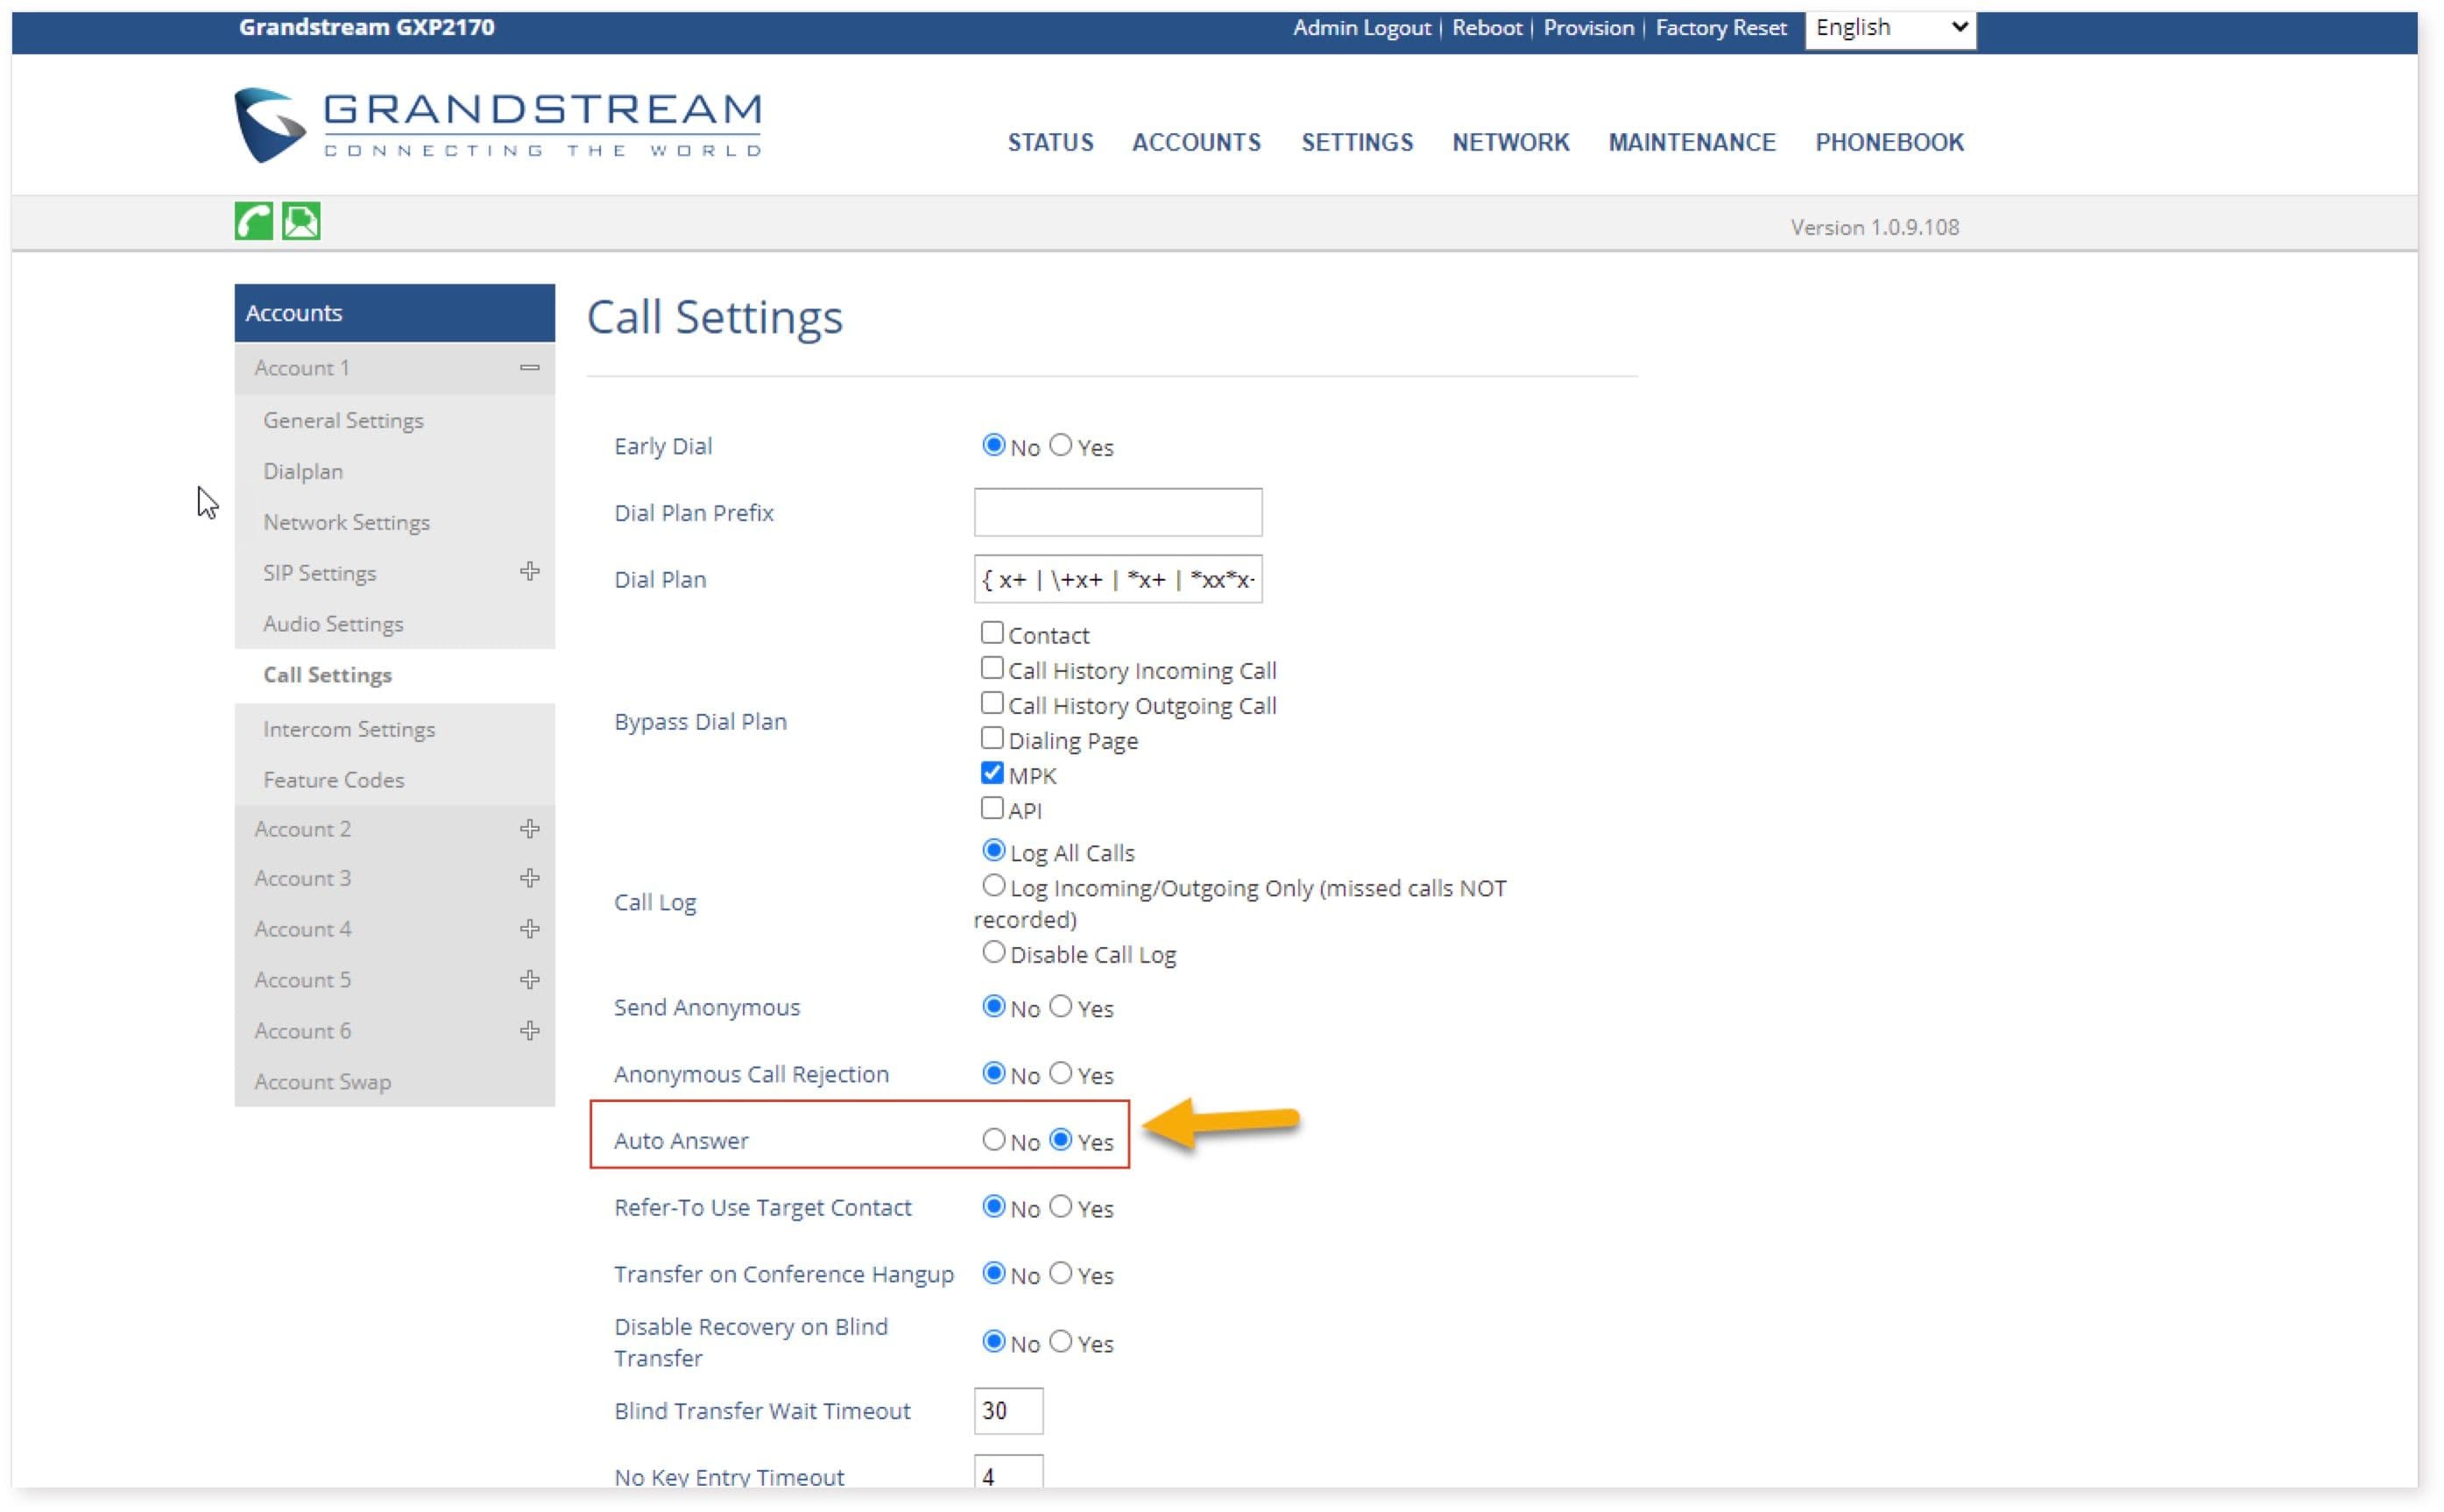
Task: Click the Accounts sidebar header
Action: [394, 313]
